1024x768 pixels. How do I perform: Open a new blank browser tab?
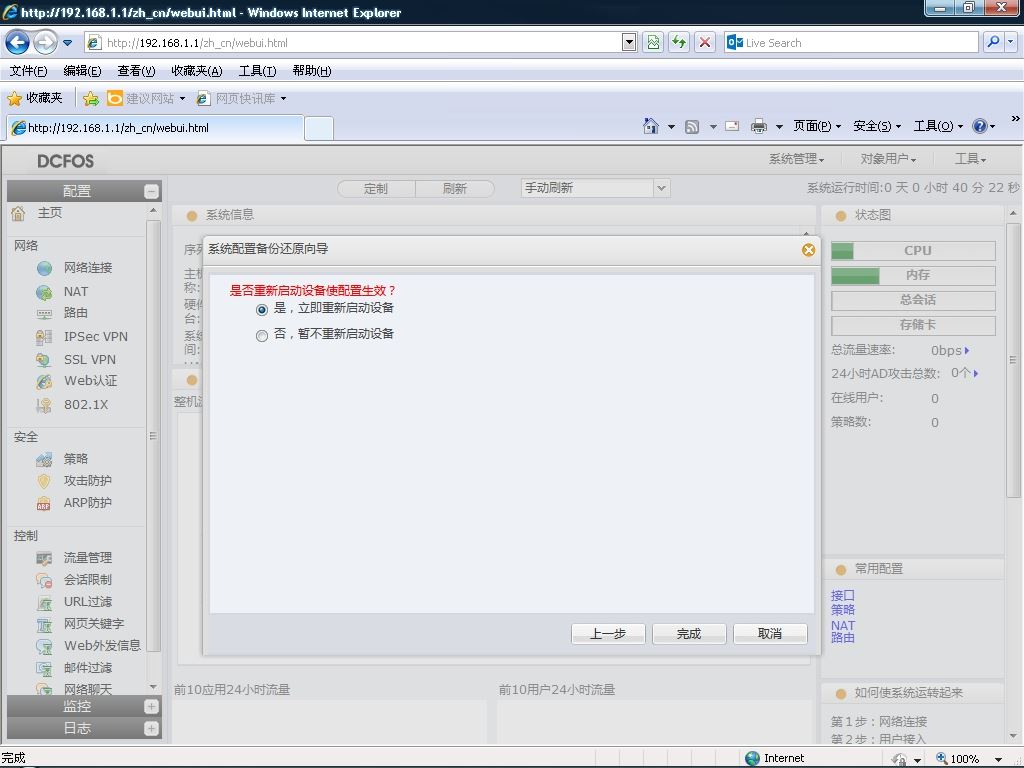click(x=319, y=128)
